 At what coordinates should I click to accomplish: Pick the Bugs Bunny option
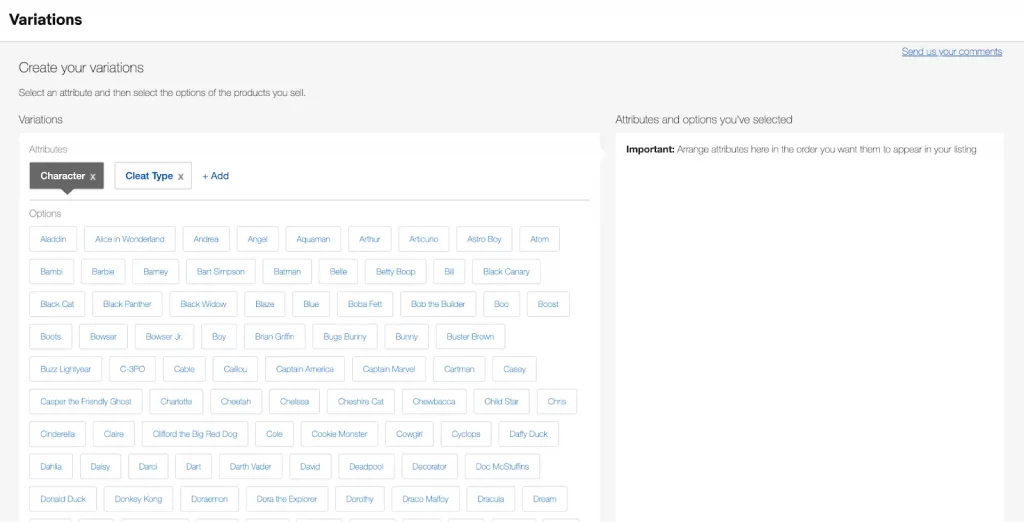pyautogui.click(x=345, y=337)
